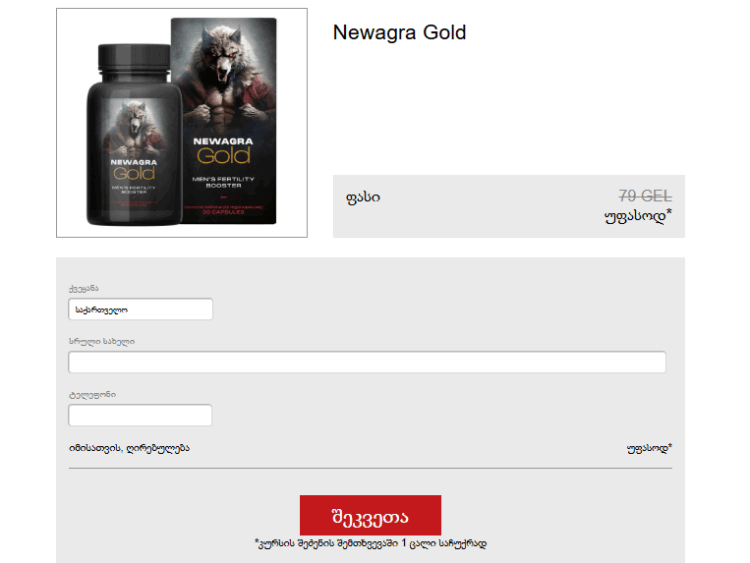750x563 pixels.
Task: Click უფასოდ* in the price box
Action: pyautogui.click(x=637, y=215)
